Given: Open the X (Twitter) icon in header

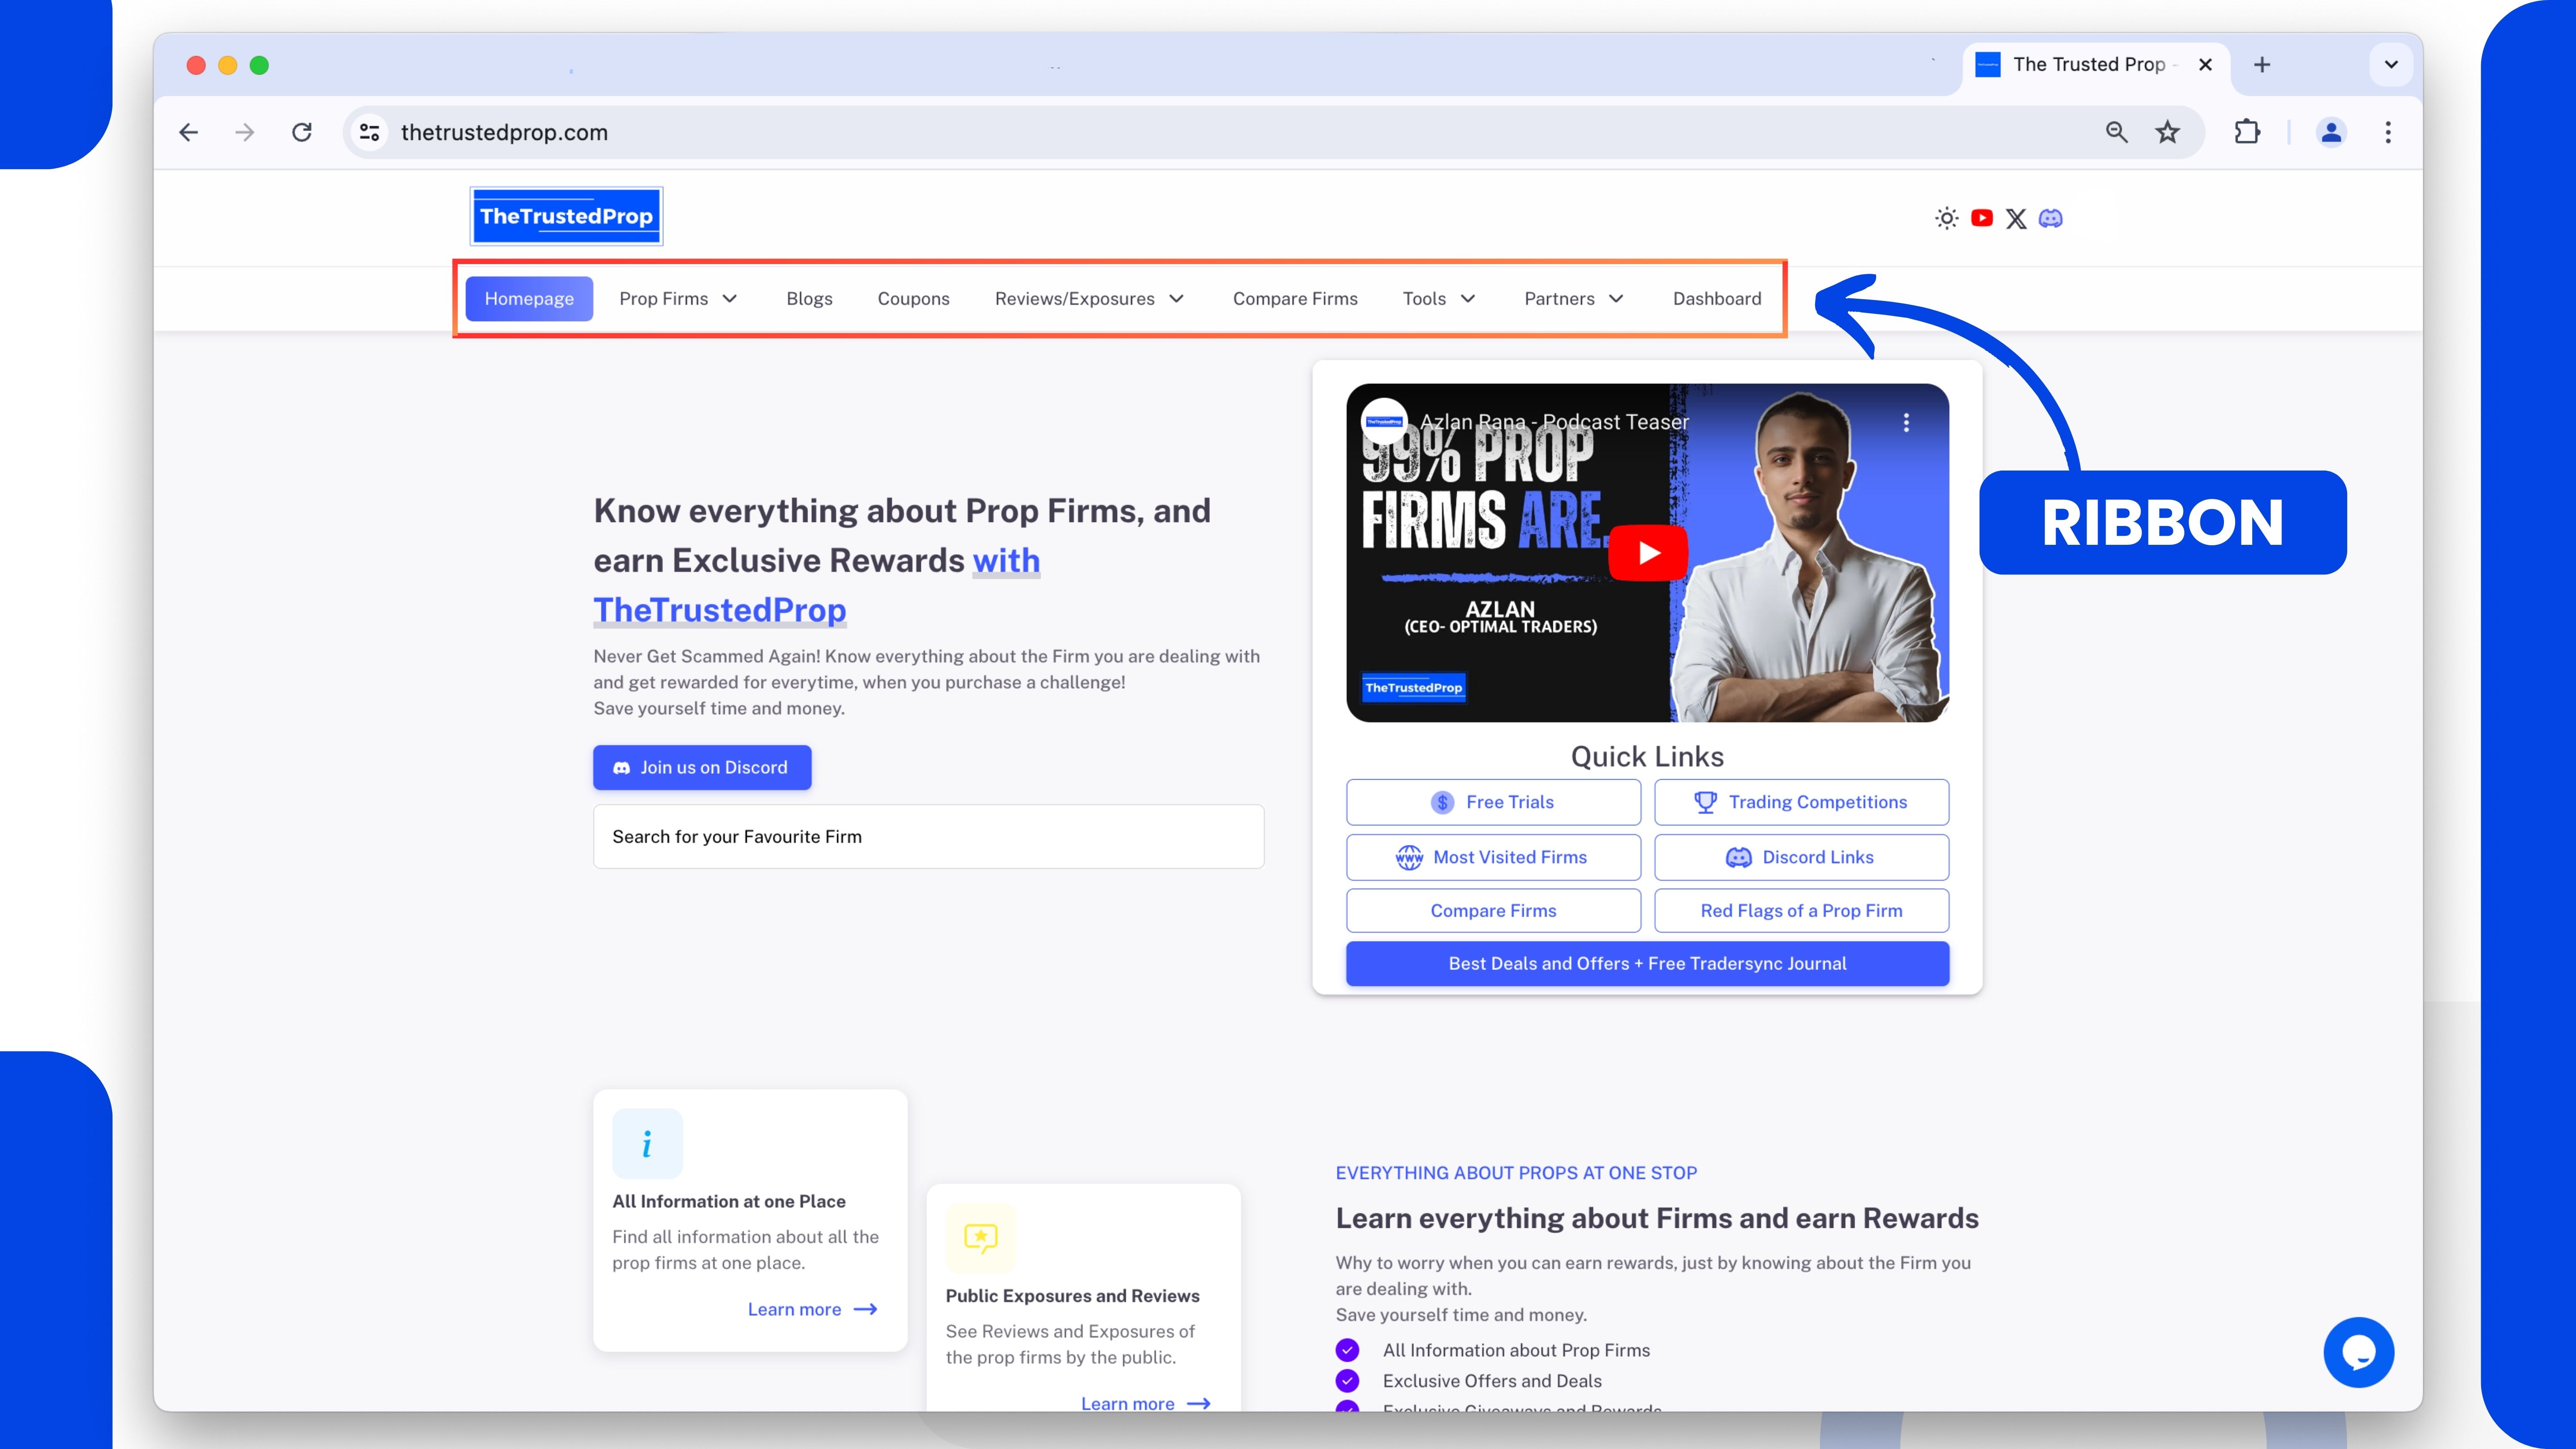Looking at the screenshot, I should tap(2016, 218).
